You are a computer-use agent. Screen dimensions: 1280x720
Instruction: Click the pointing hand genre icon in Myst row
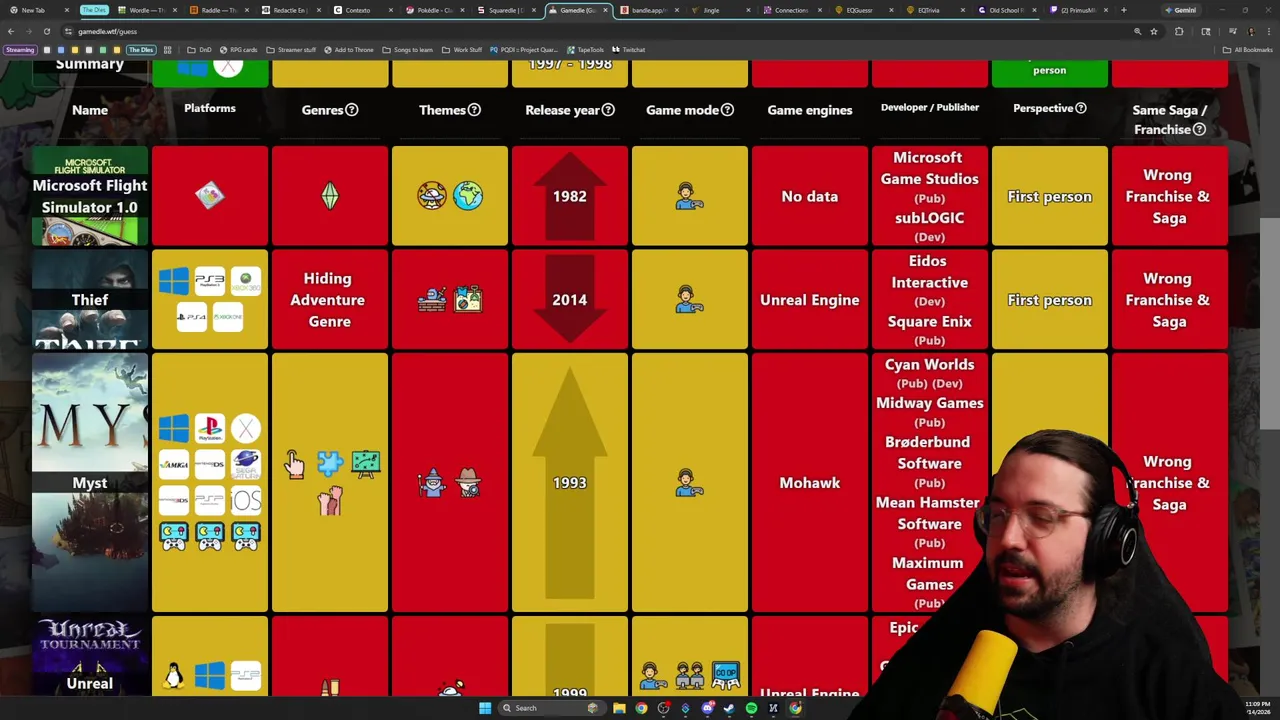tap(294, 464)
